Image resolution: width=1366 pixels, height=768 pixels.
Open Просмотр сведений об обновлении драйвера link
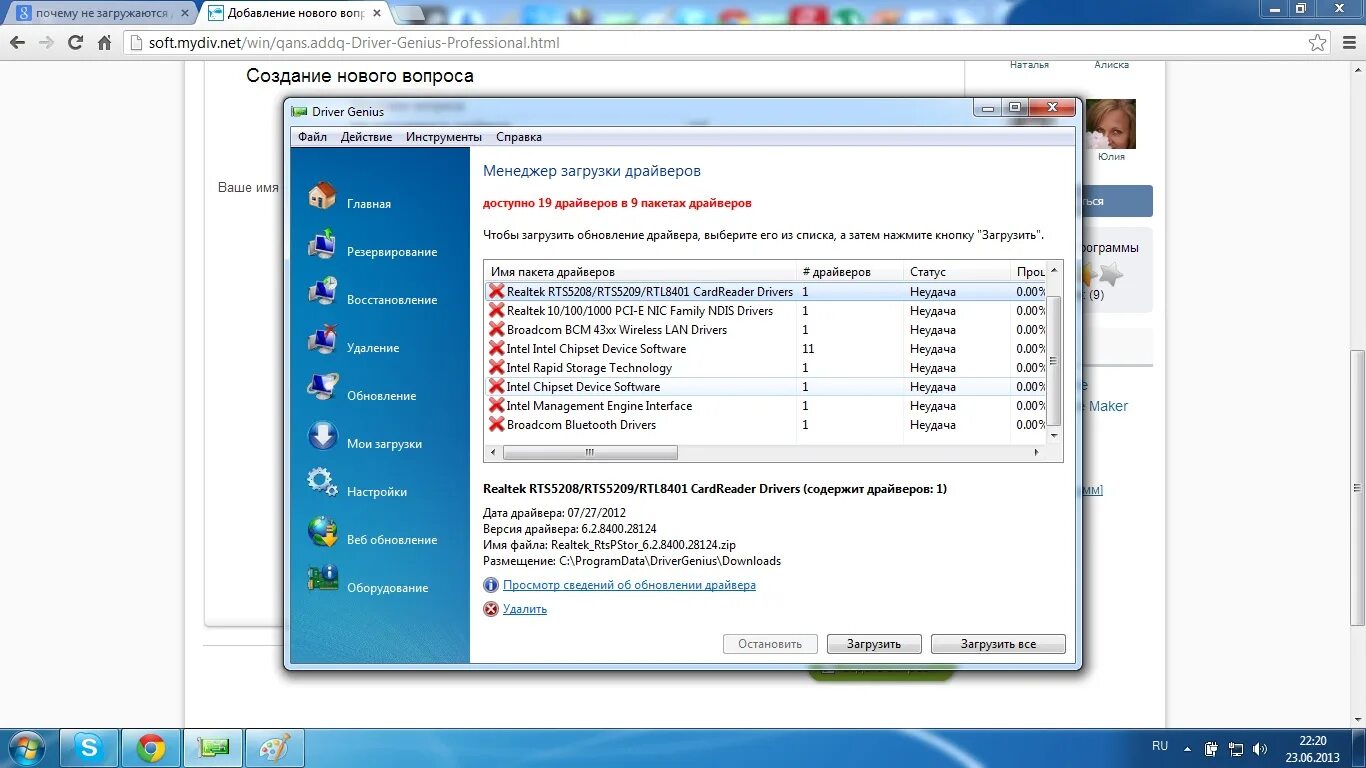629,585
